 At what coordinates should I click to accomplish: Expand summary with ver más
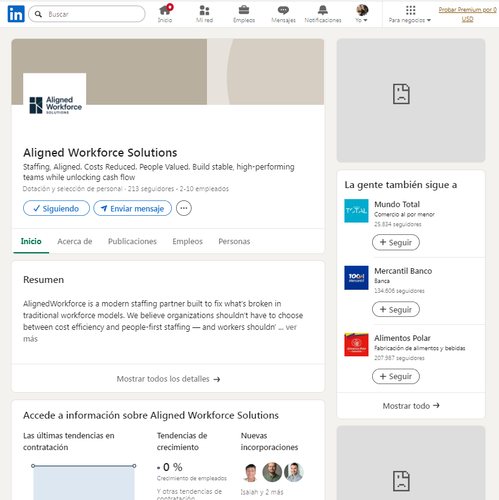click(x=291, y=327)
